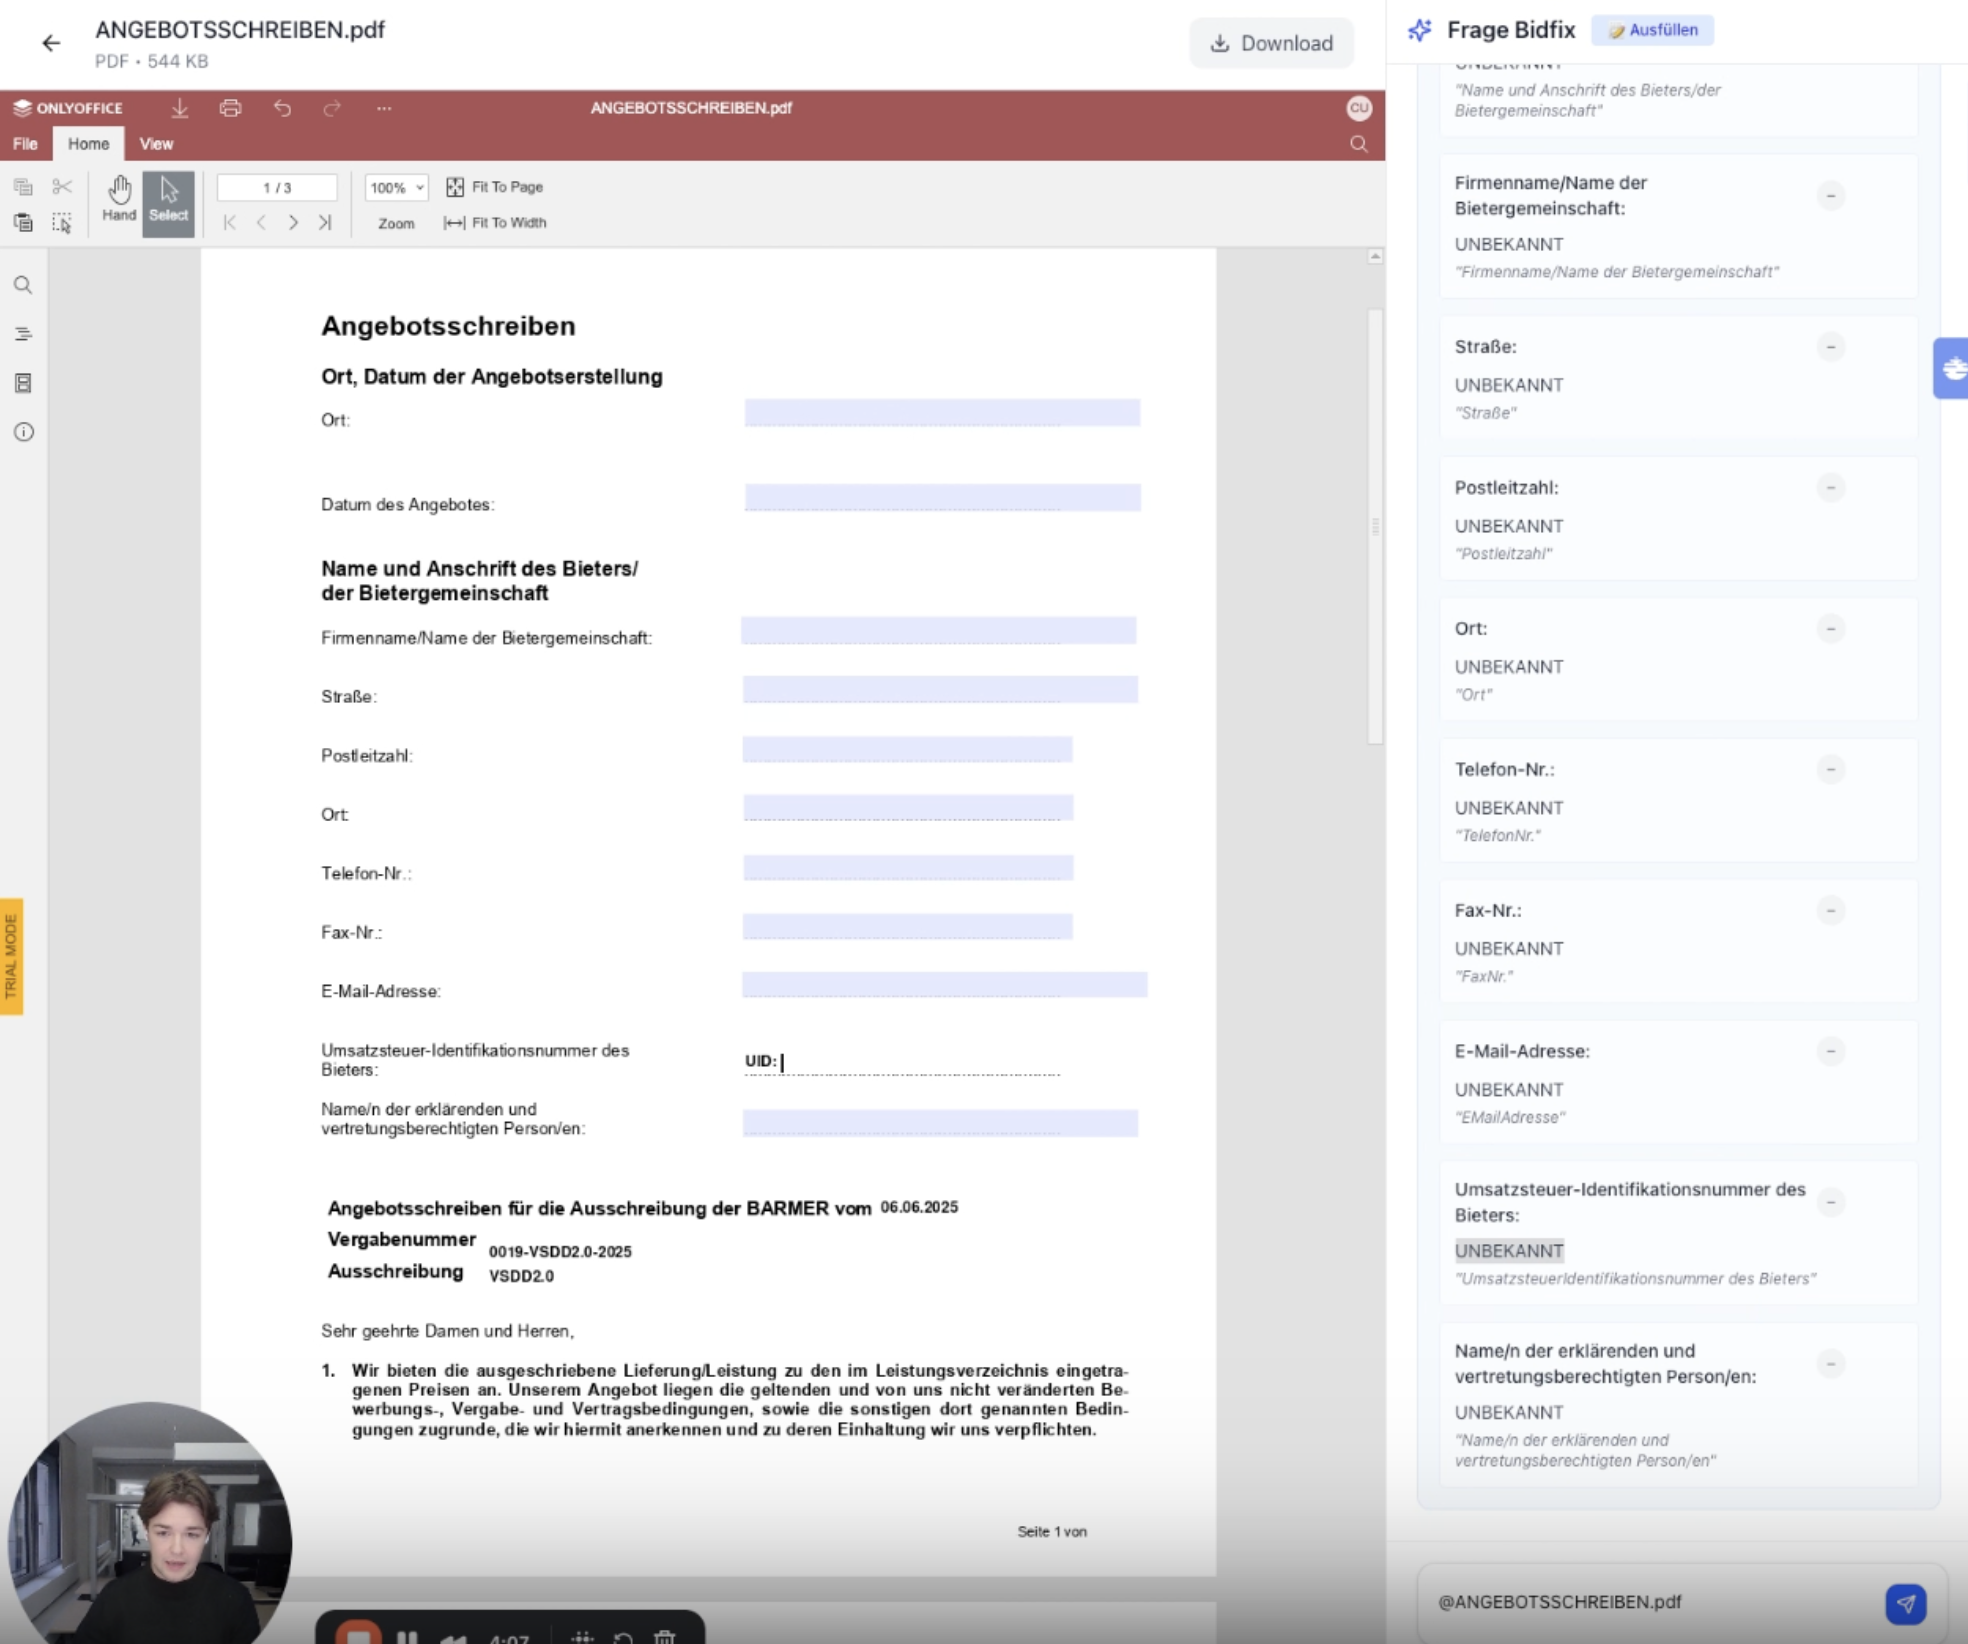This screenshot has height=1644, width=1968.
Task: Click the Undo arrow icon
Action: click(x=282, y=108)
